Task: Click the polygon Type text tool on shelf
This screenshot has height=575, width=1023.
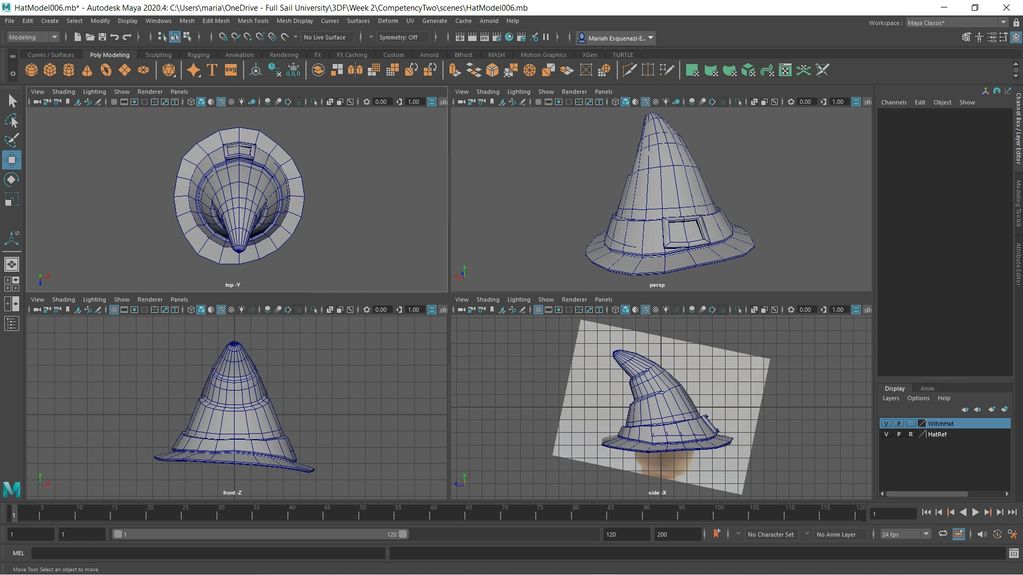Action: tap(212, 70)
